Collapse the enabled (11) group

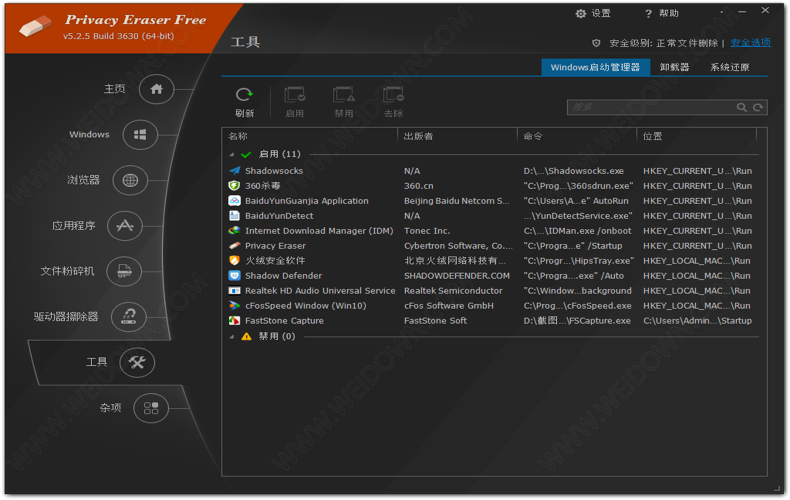(232, 155)
